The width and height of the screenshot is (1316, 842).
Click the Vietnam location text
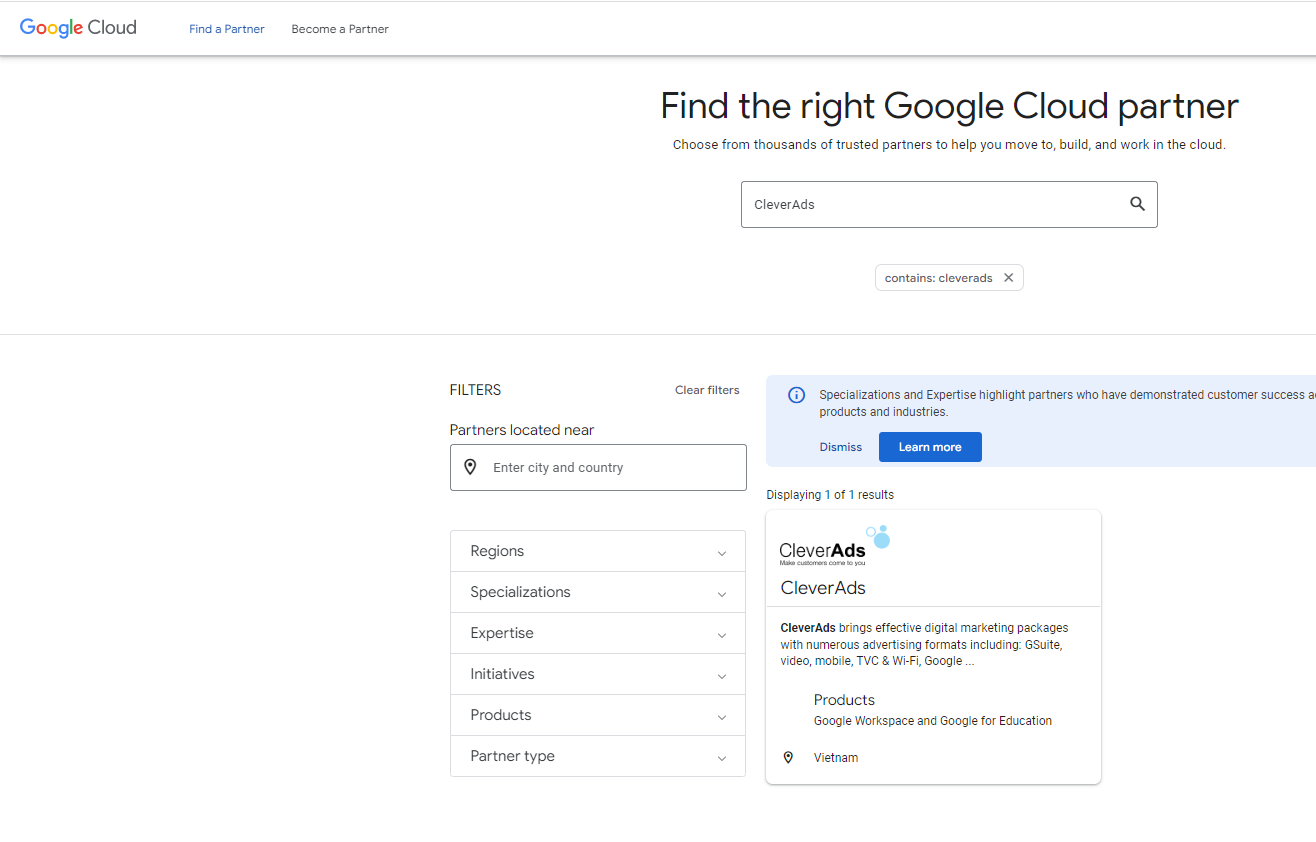pyautogui.click(x=836, y=758)
